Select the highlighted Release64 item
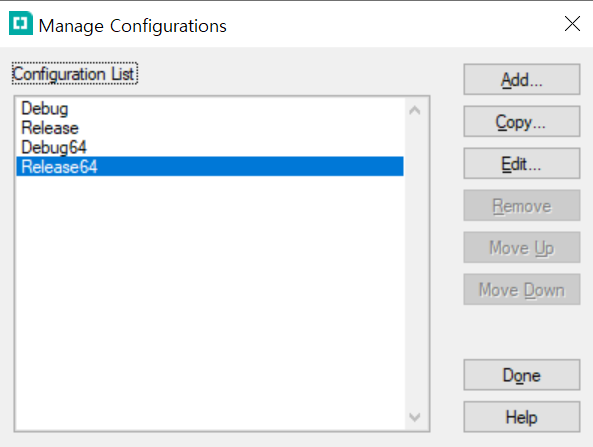593x447 pixels. tap(210, 166)
